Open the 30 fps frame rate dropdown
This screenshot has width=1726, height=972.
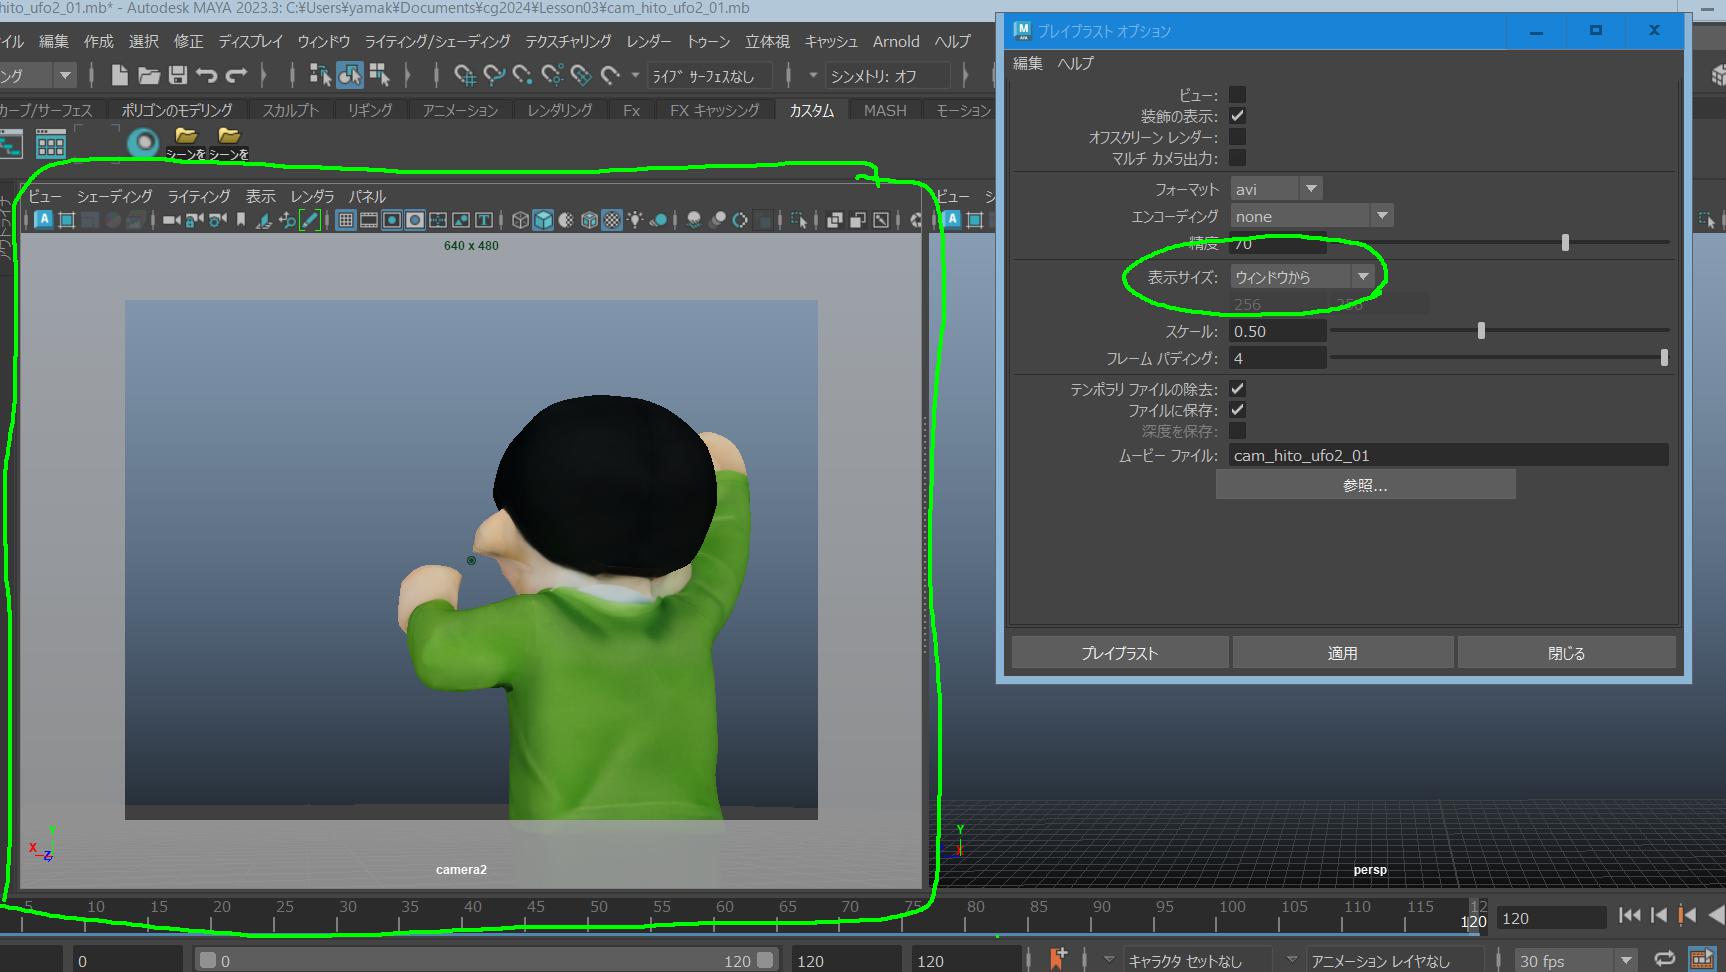tap(1575, 960)
